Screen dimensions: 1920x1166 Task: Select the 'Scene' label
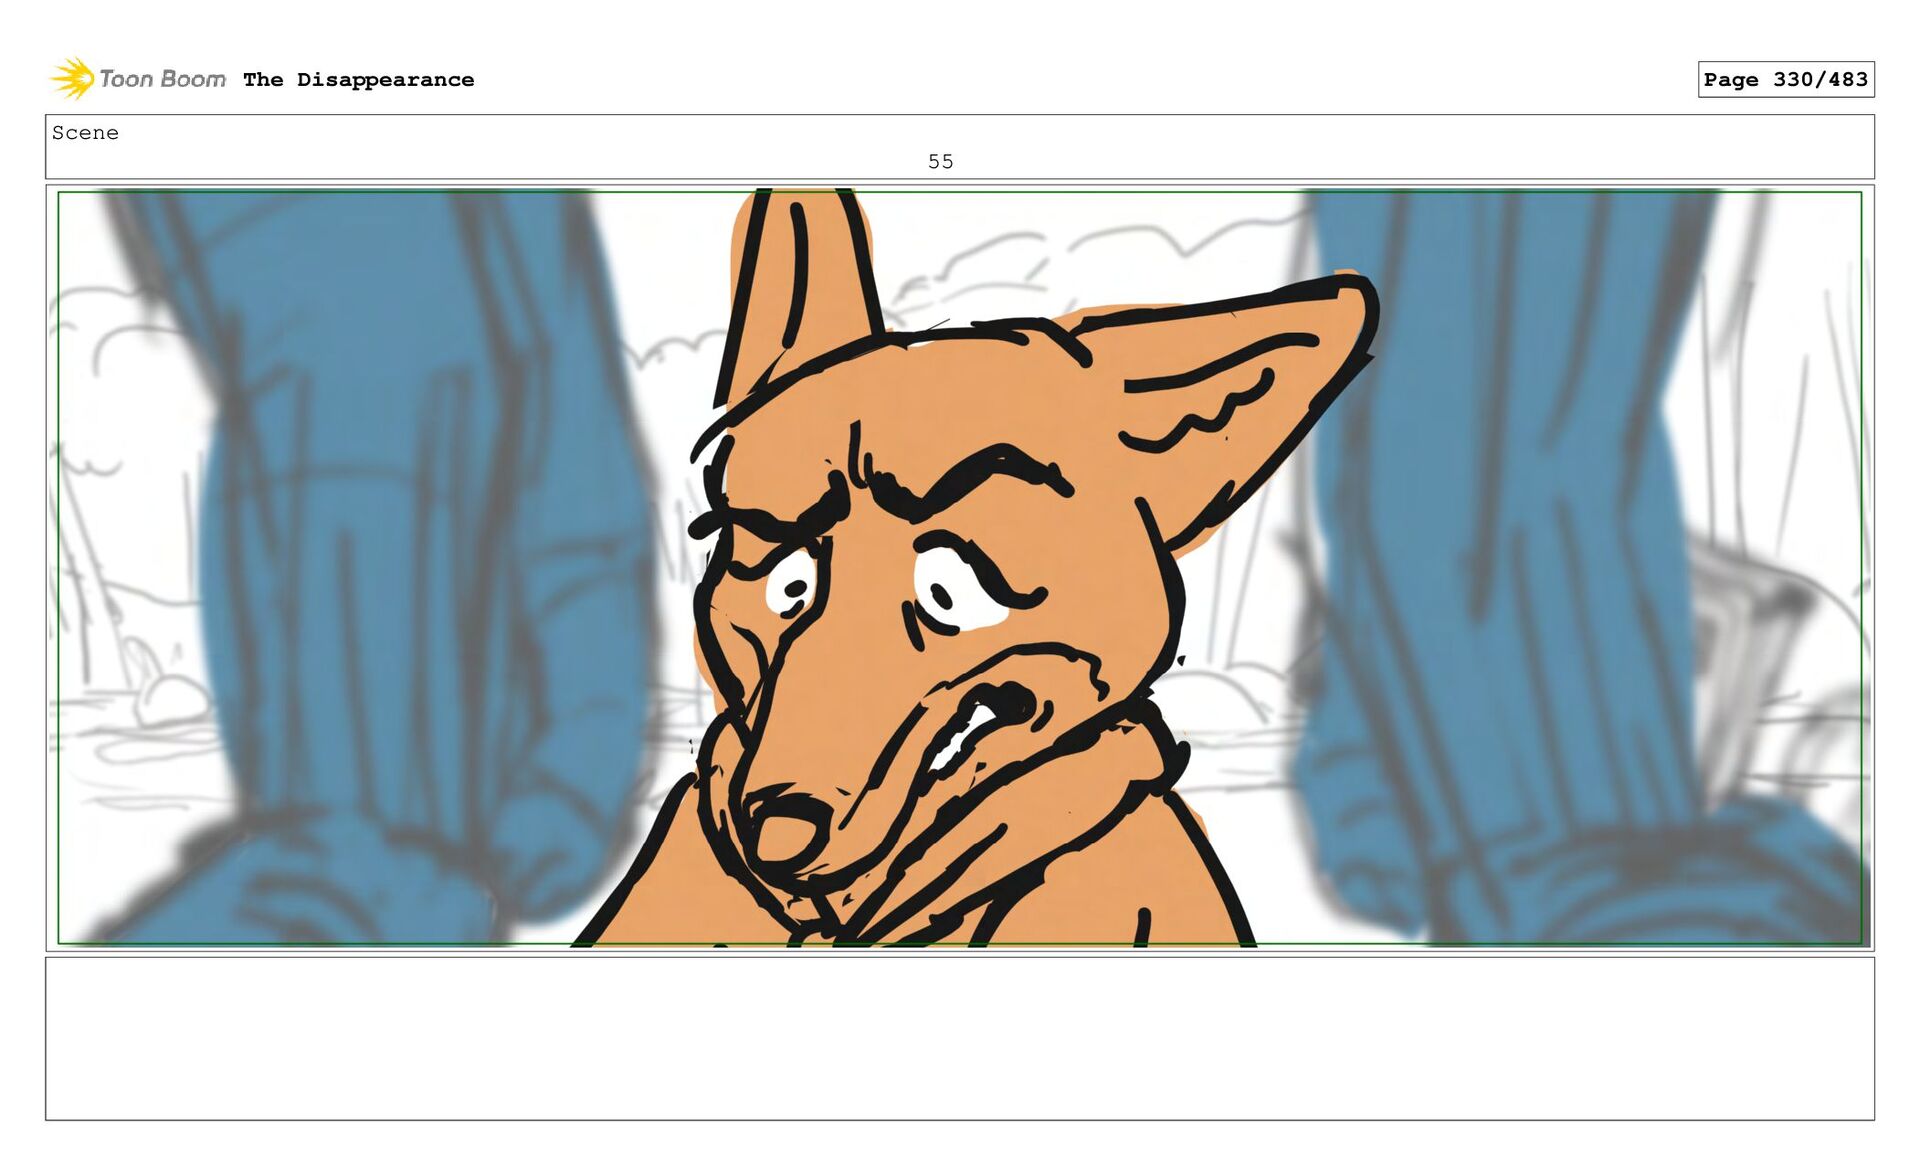tap(85, 133)
